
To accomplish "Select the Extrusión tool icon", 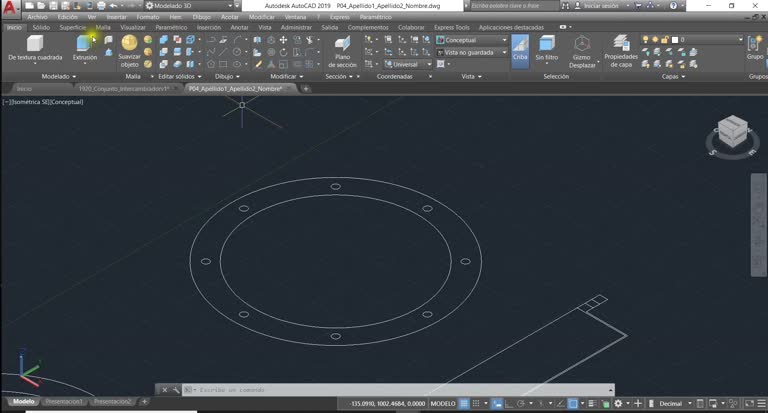I will 84,44.
